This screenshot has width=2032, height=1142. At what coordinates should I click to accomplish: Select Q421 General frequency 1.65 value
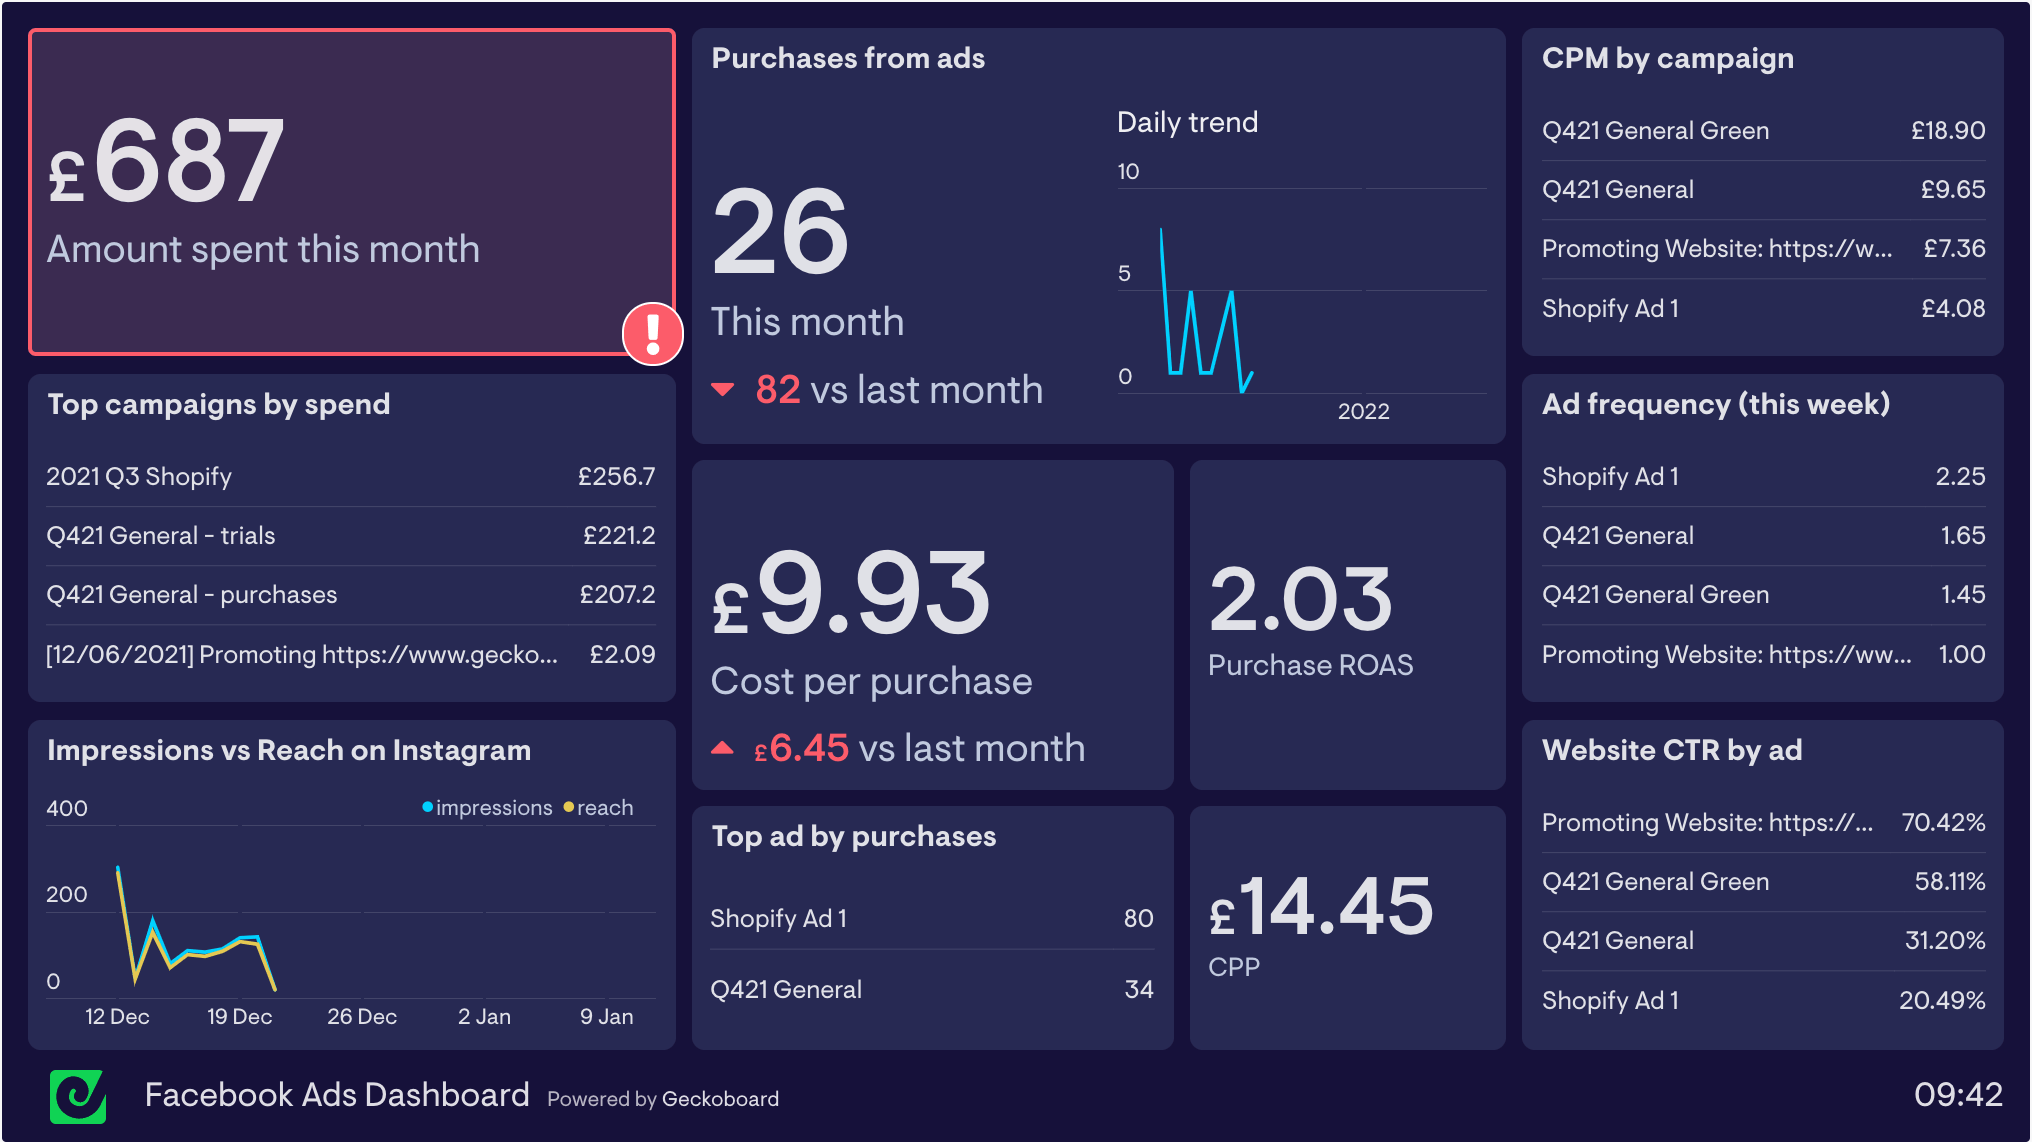(x=1963, y=536)
